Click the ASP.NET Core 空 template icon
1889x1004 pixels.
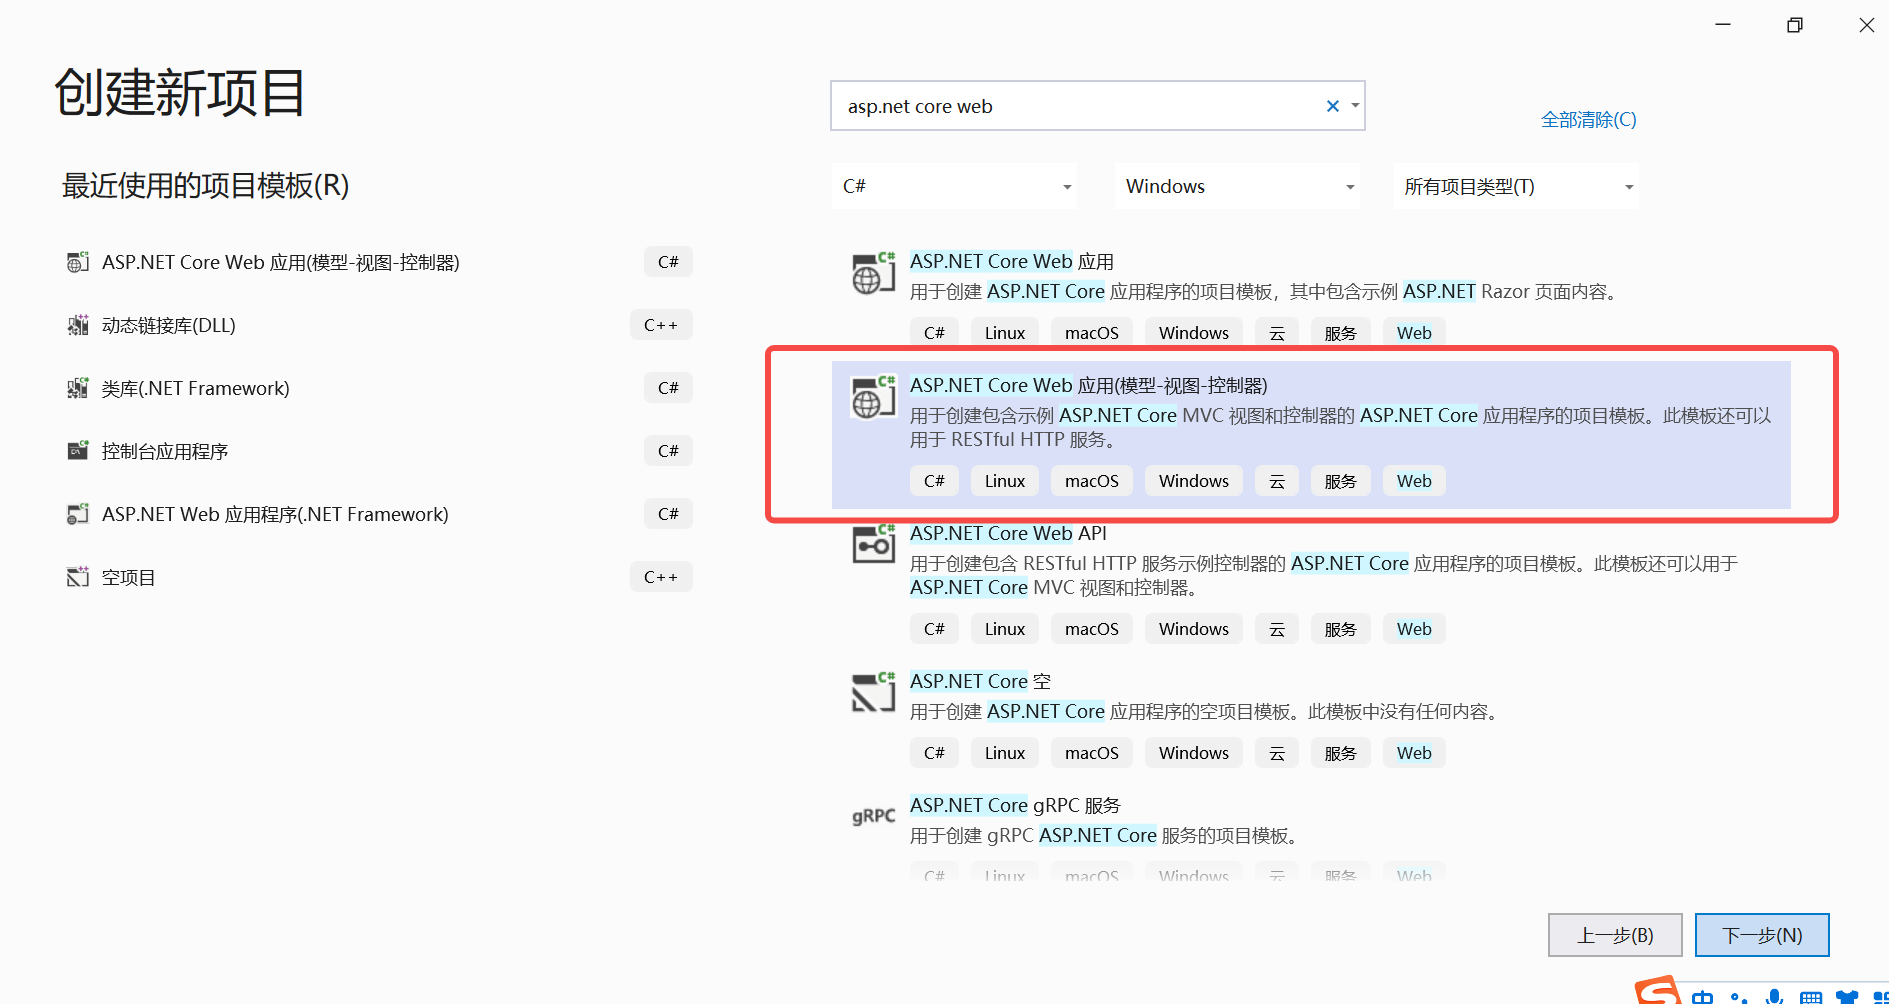point(873,693)
